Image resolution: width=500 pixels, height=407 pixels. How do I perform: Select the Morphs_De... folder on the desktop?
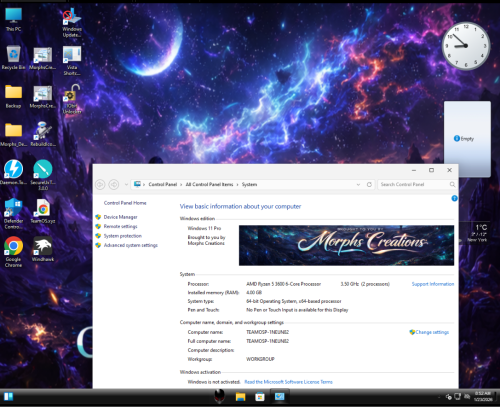(13, 134)
